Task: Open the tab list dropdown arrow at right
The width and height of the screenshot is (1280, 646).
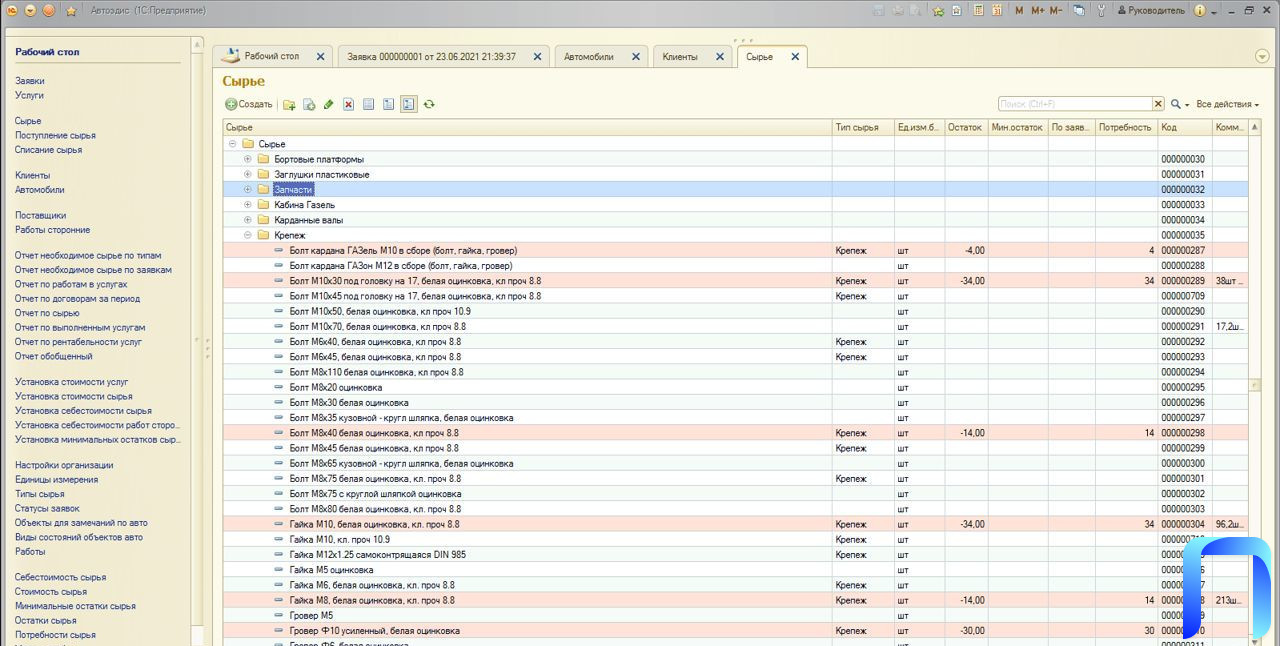Action: [1262, 57]
